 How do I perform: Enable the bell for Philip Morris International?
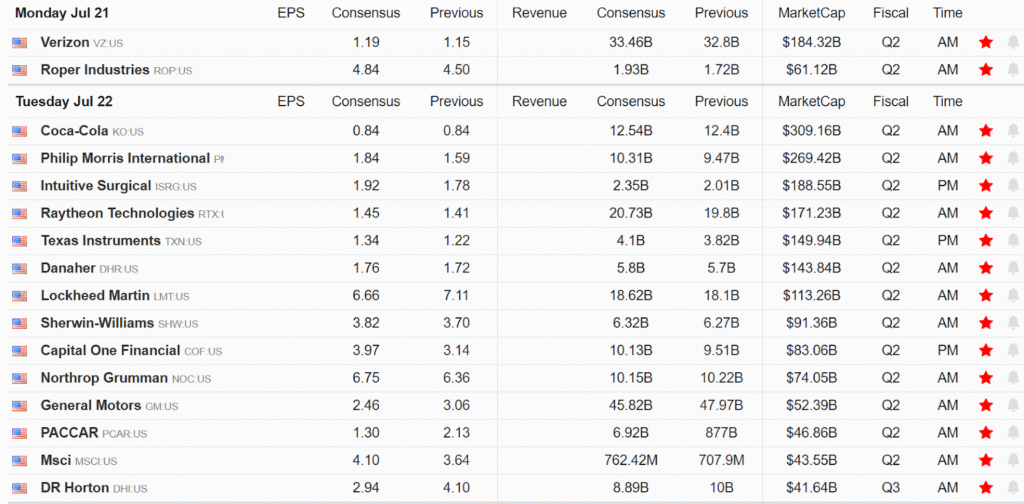point(1013,158)
